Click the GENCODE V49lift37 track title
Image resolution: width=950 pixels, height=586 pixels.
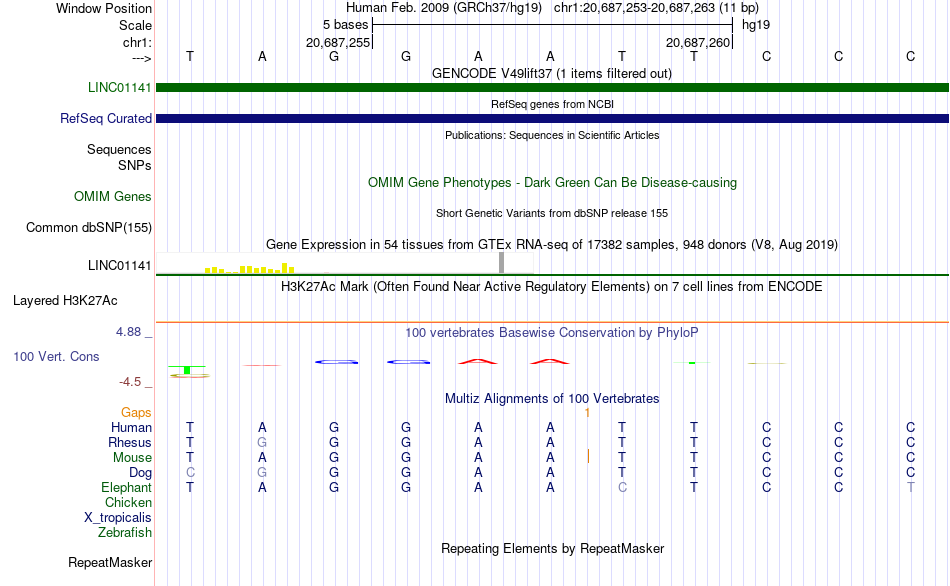551,73
